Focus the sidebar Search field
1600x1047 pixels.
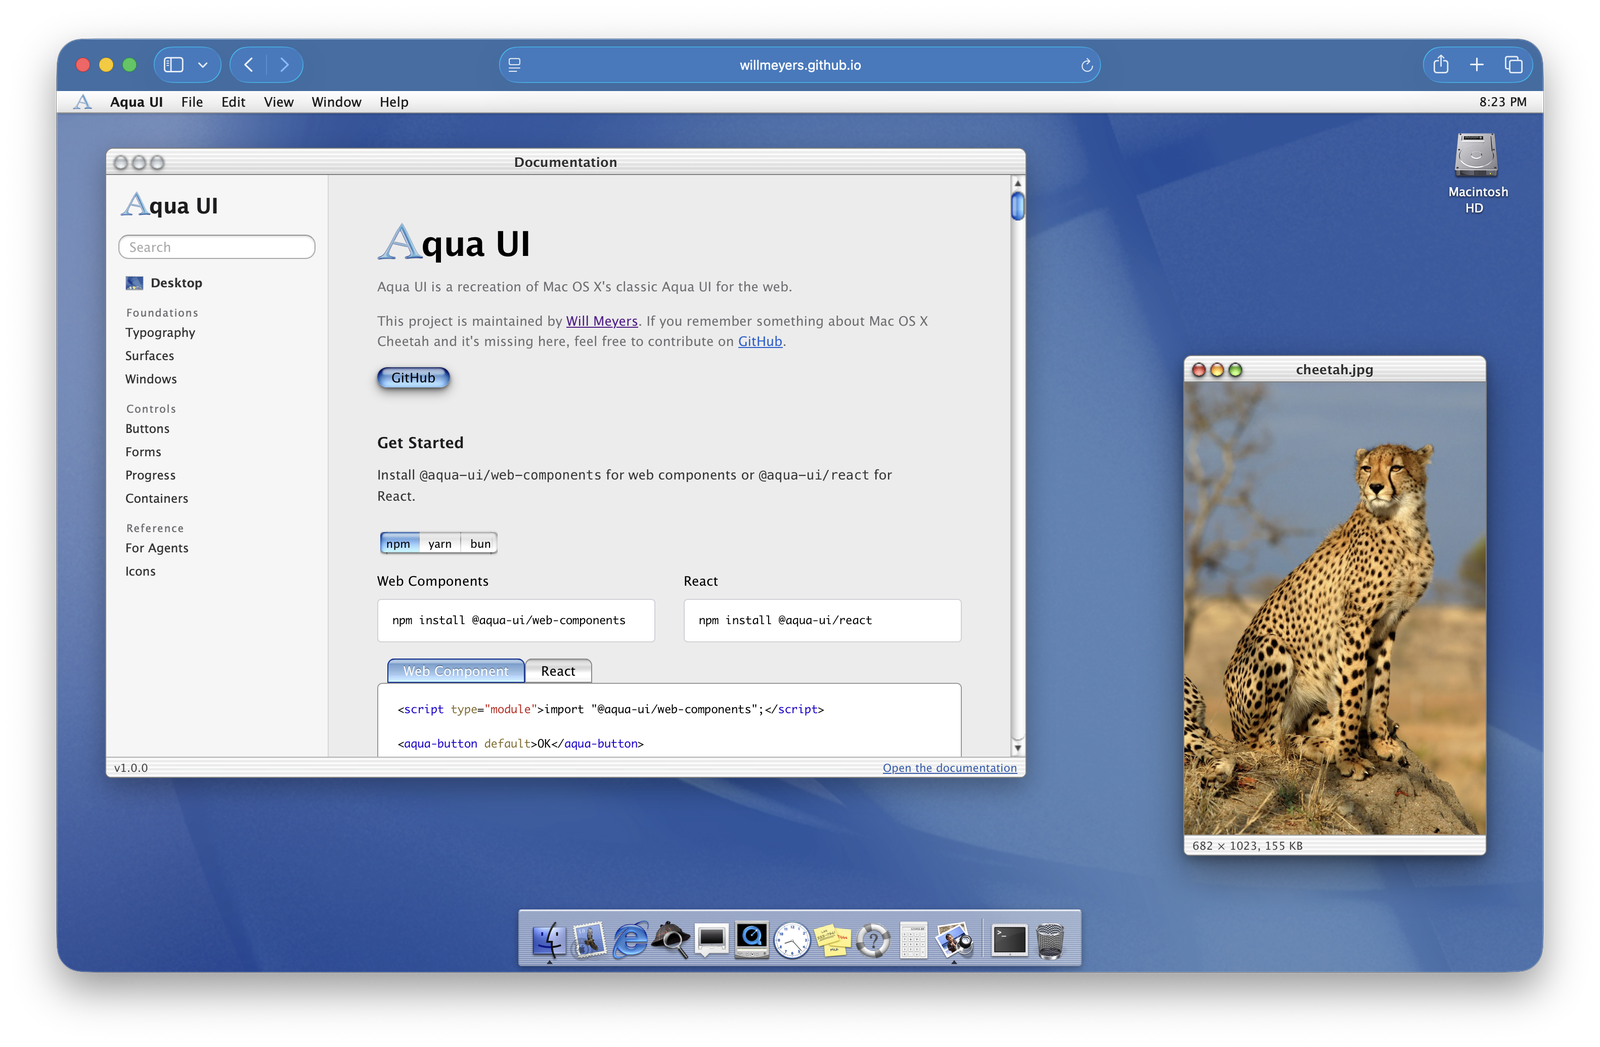click(x=217, y=247)
